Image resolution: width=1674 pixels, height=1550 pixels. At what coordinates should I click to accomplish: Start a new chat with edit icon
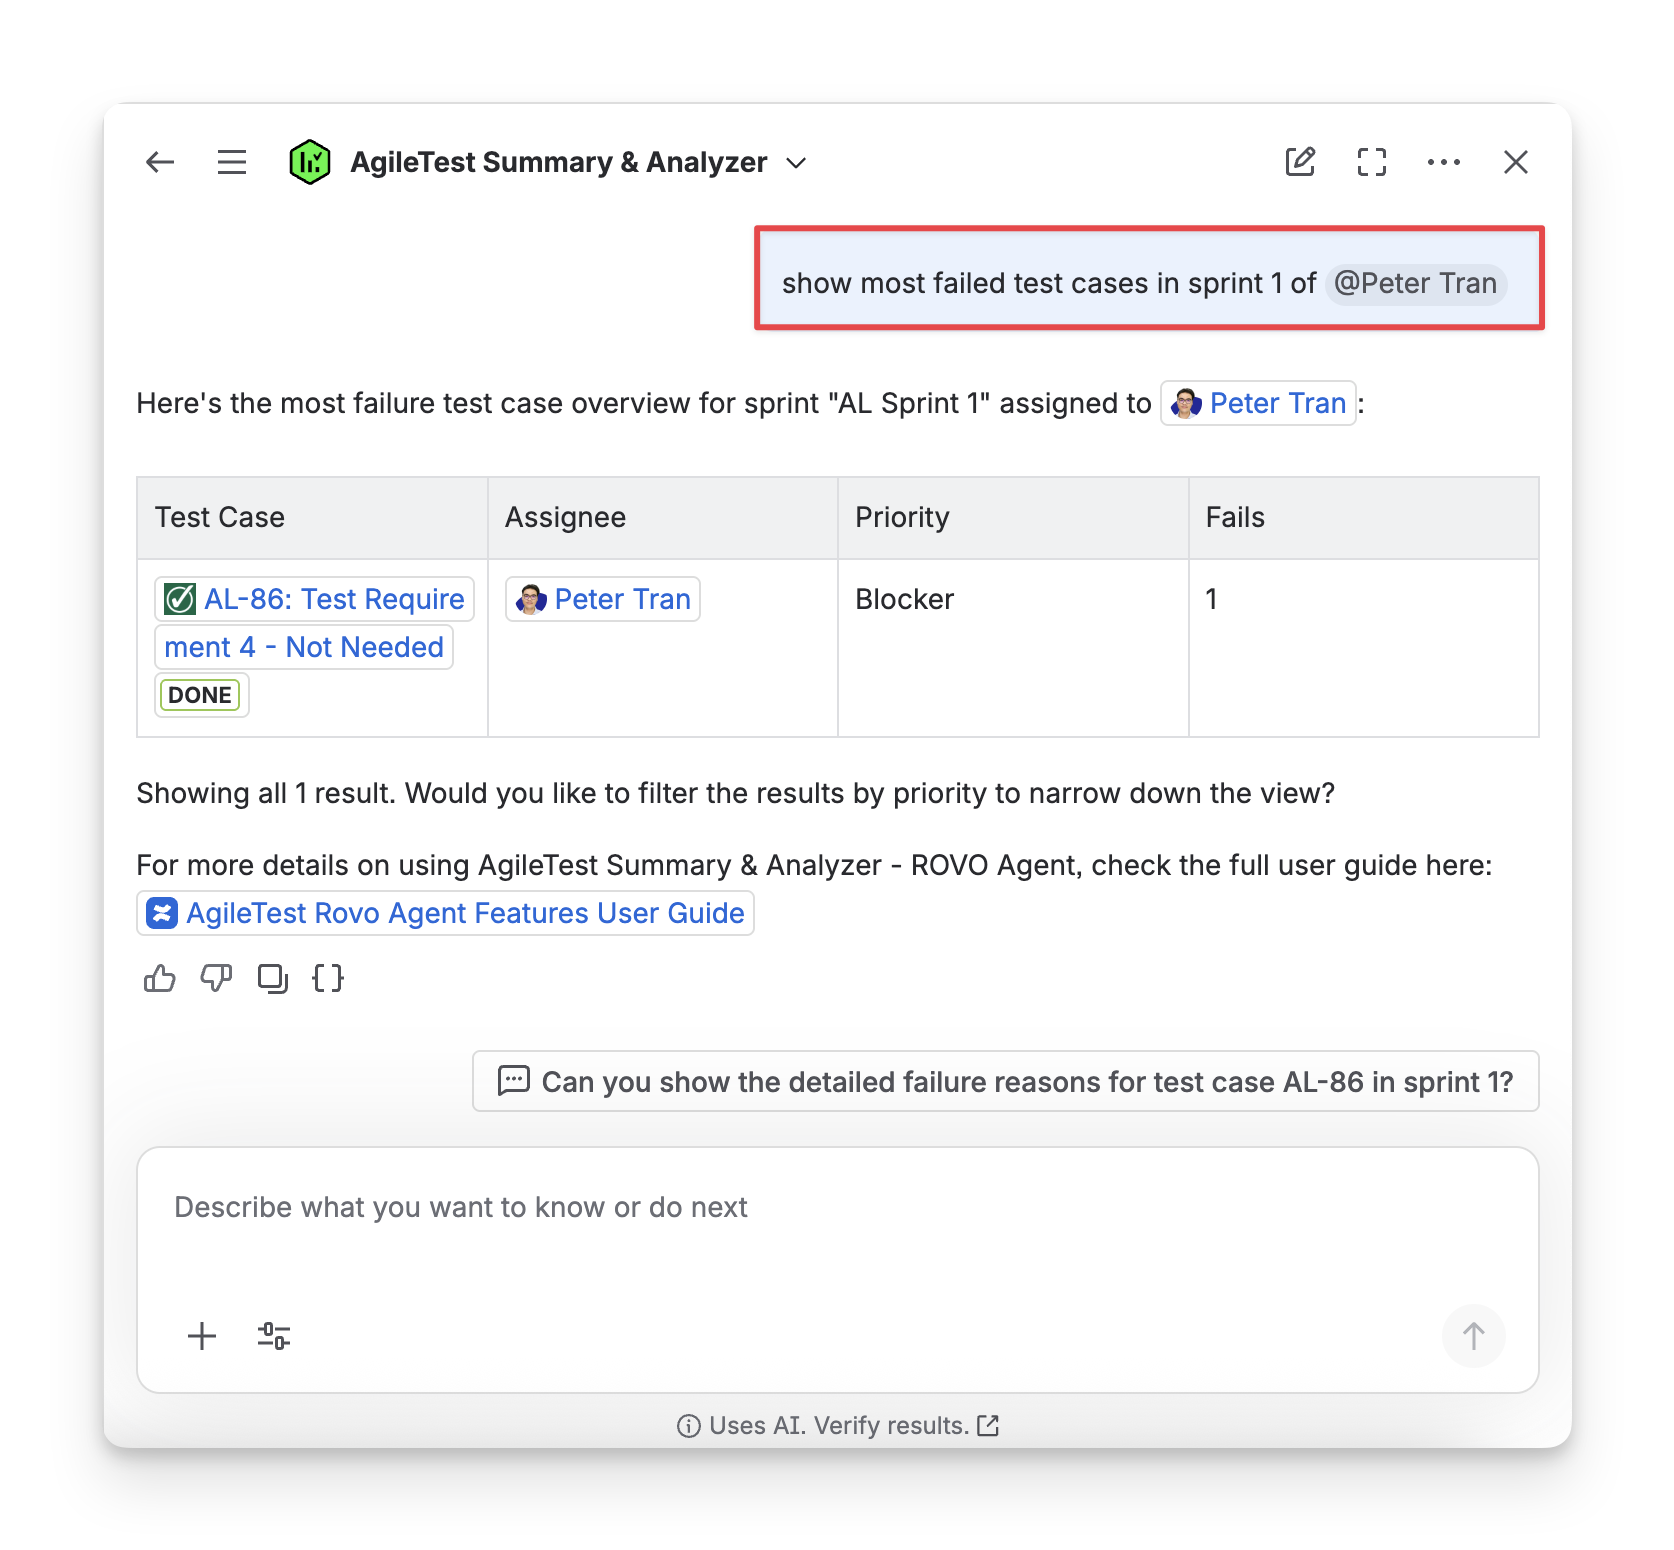(1299, 162)
